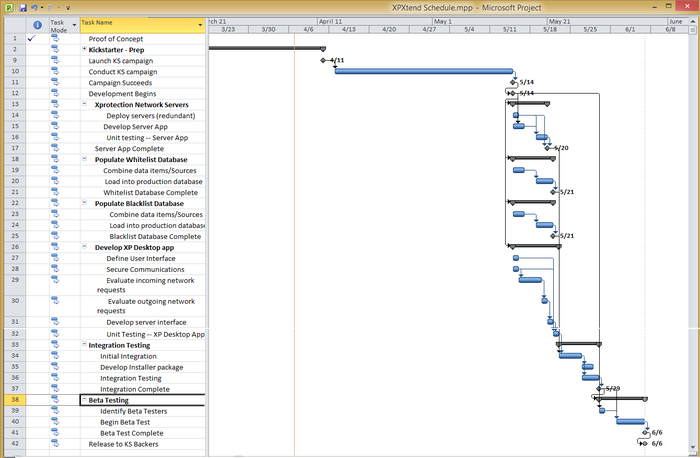
Task: Click the Undo icon in quick access toolbar
Action: (x=34, y=8)
